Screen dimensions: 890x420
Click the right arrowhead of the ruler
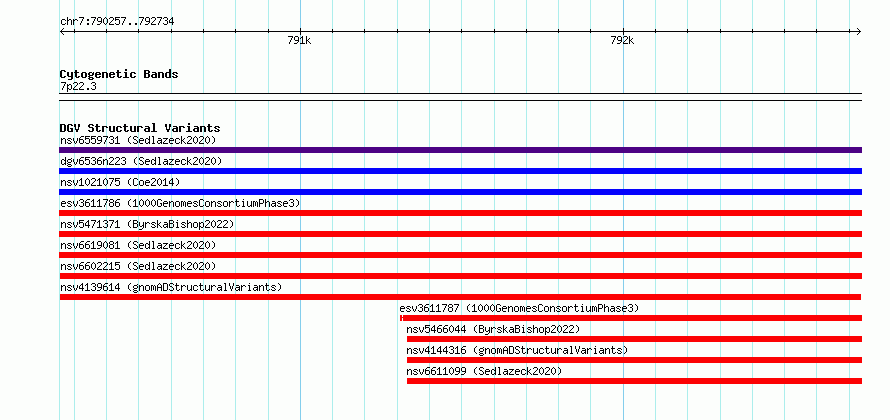[858, 31]
